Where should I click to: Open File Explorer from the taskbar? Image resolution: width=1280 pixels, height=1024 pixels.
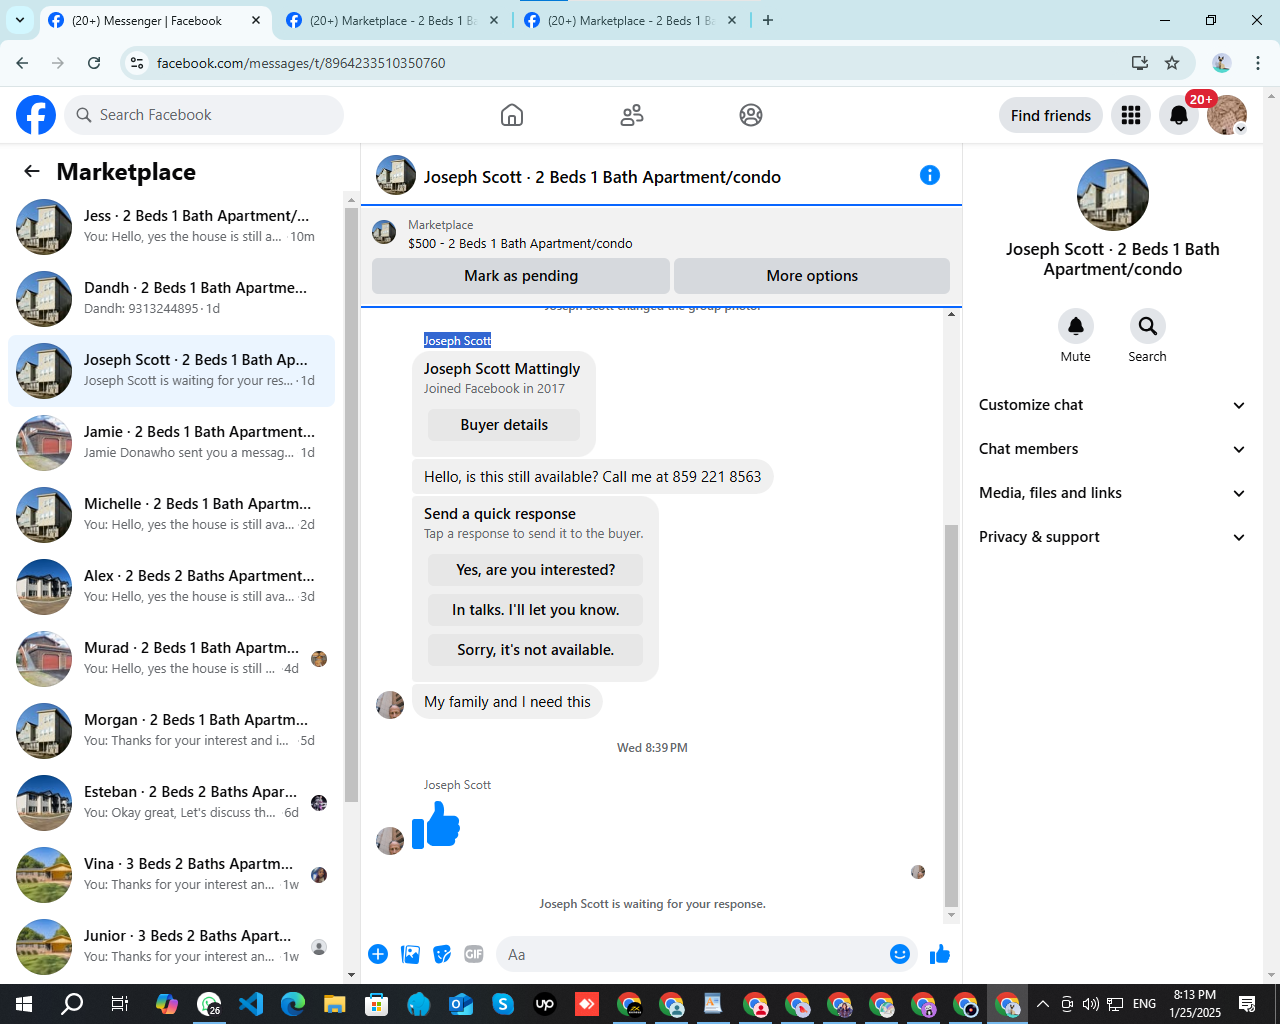click(334, 1004)
